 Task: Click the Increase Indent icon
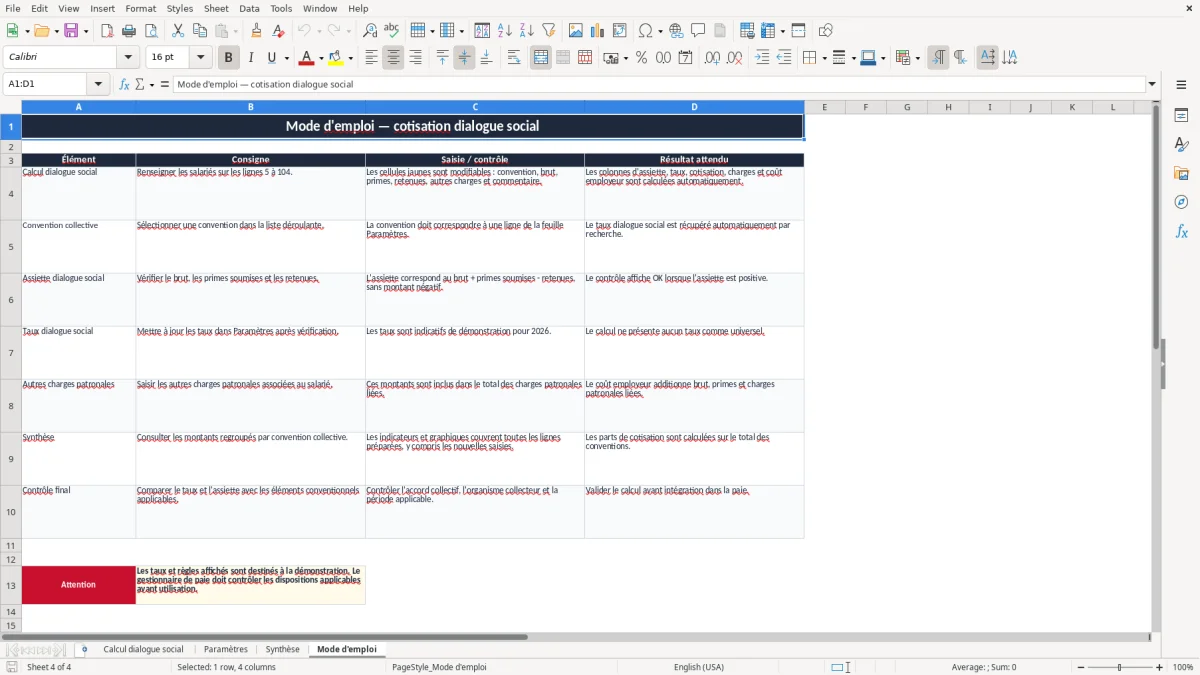[x=762, y=58]
